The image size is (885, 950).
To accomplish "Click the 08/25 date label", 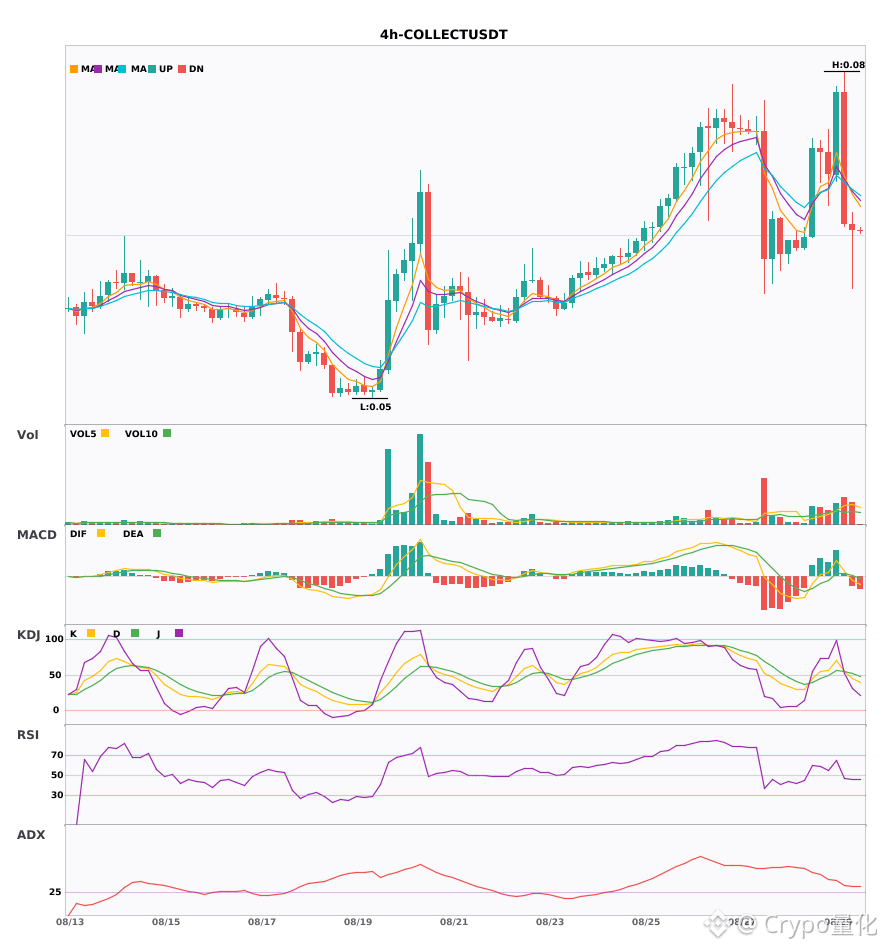I will [x=646, y=922].
